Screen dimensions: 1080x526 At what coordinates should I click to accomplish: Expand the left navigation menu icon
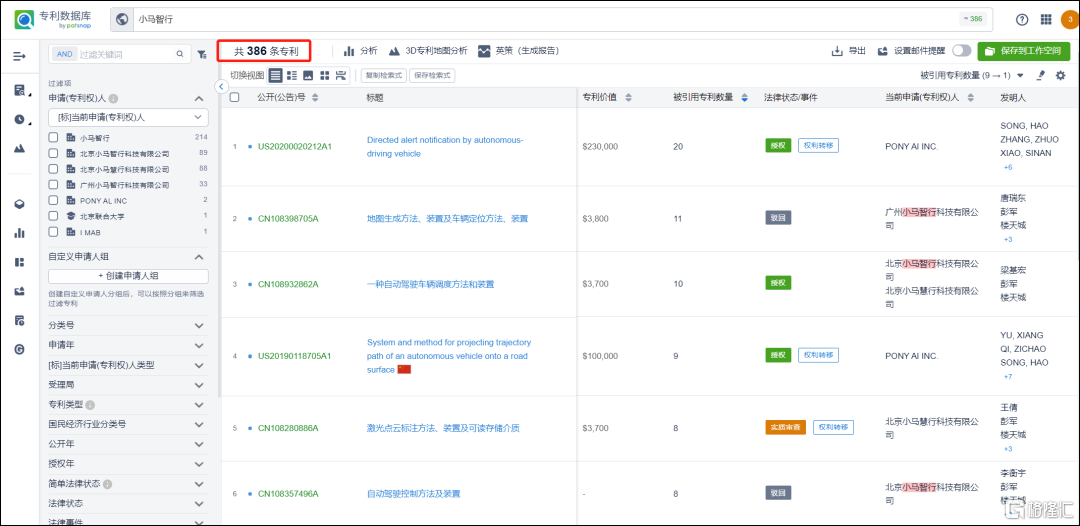pyautogui.click(x=19, y=56)
